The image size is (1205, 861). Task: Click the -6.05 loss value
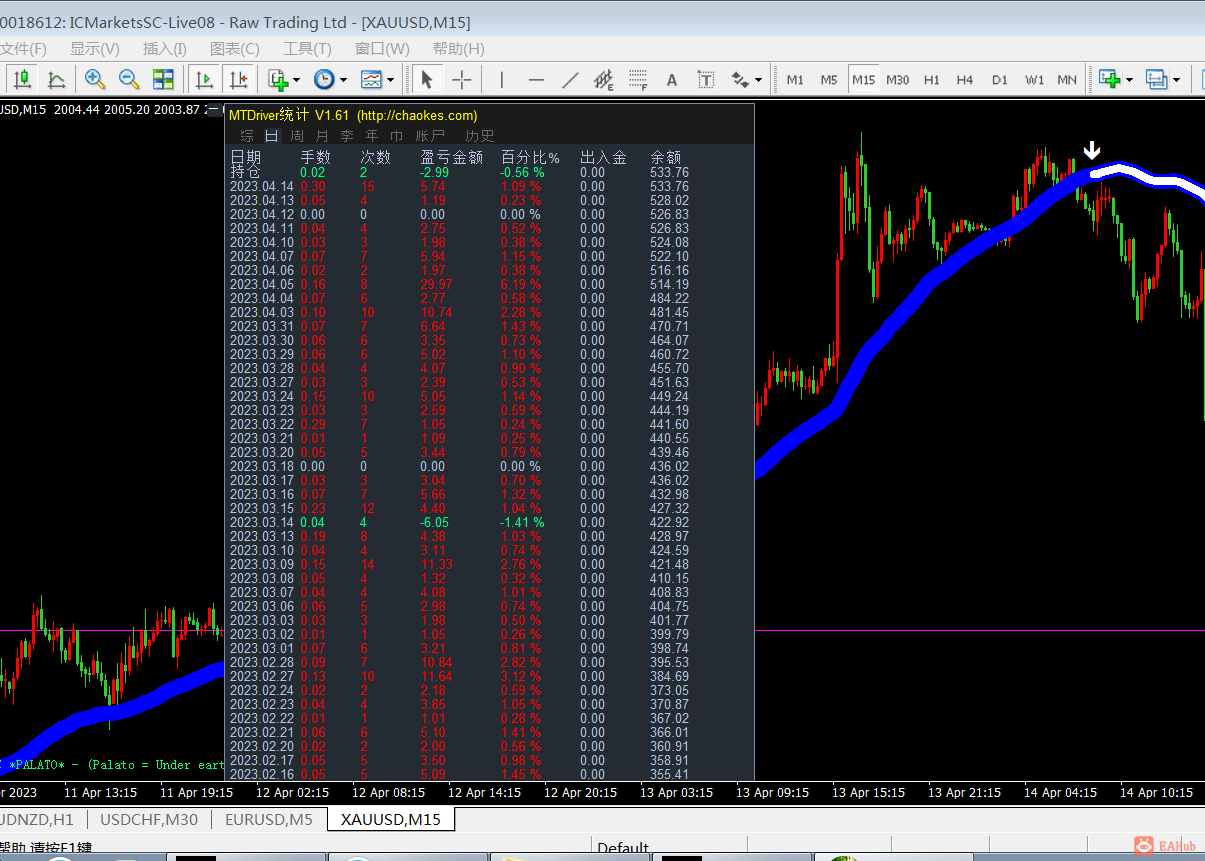coord(435,523)
